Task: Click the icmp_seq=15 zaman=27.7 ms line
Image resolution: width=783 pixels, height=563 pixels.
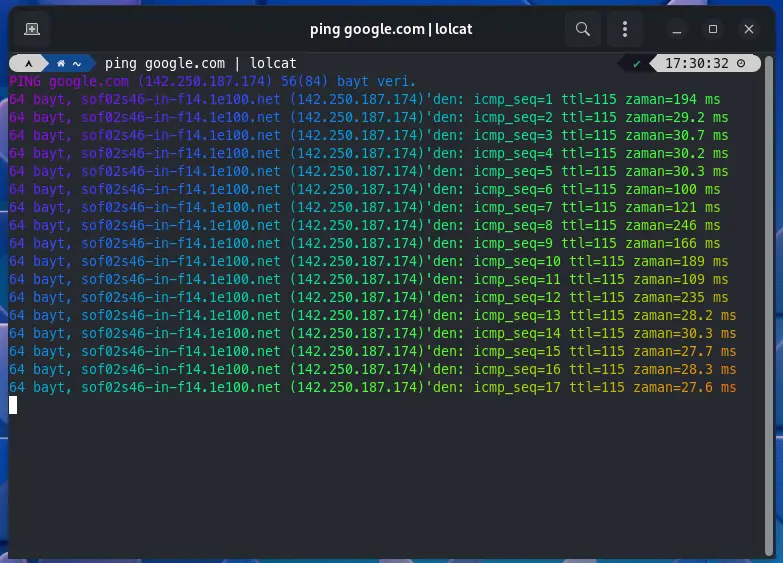Action: point(373,351)
